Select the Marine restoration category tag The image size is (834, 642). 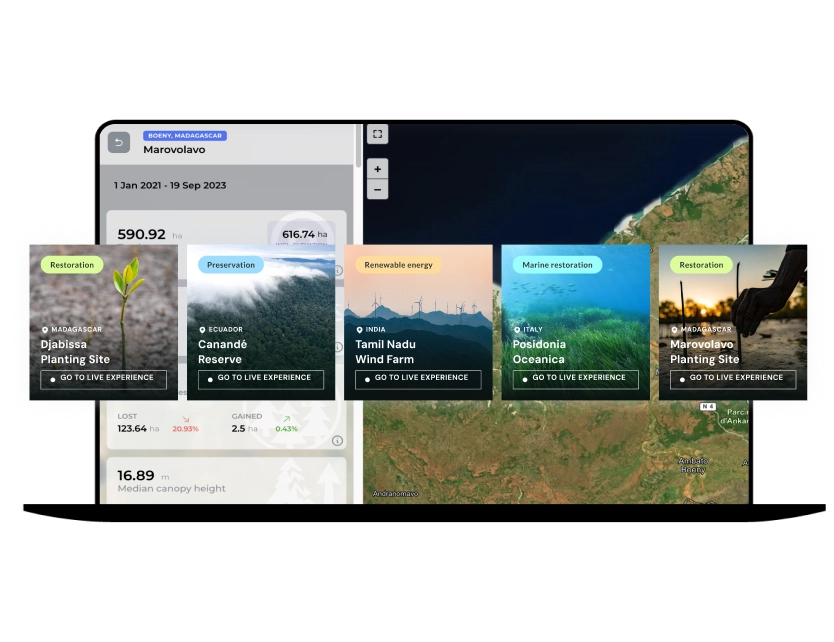tap(557, 265)
